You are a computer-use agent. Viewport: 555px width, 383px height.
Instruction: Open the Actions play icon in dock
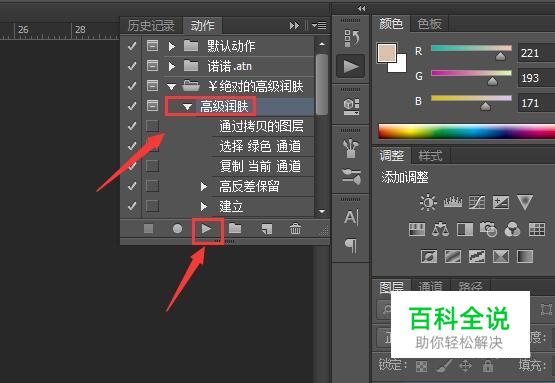350,67
